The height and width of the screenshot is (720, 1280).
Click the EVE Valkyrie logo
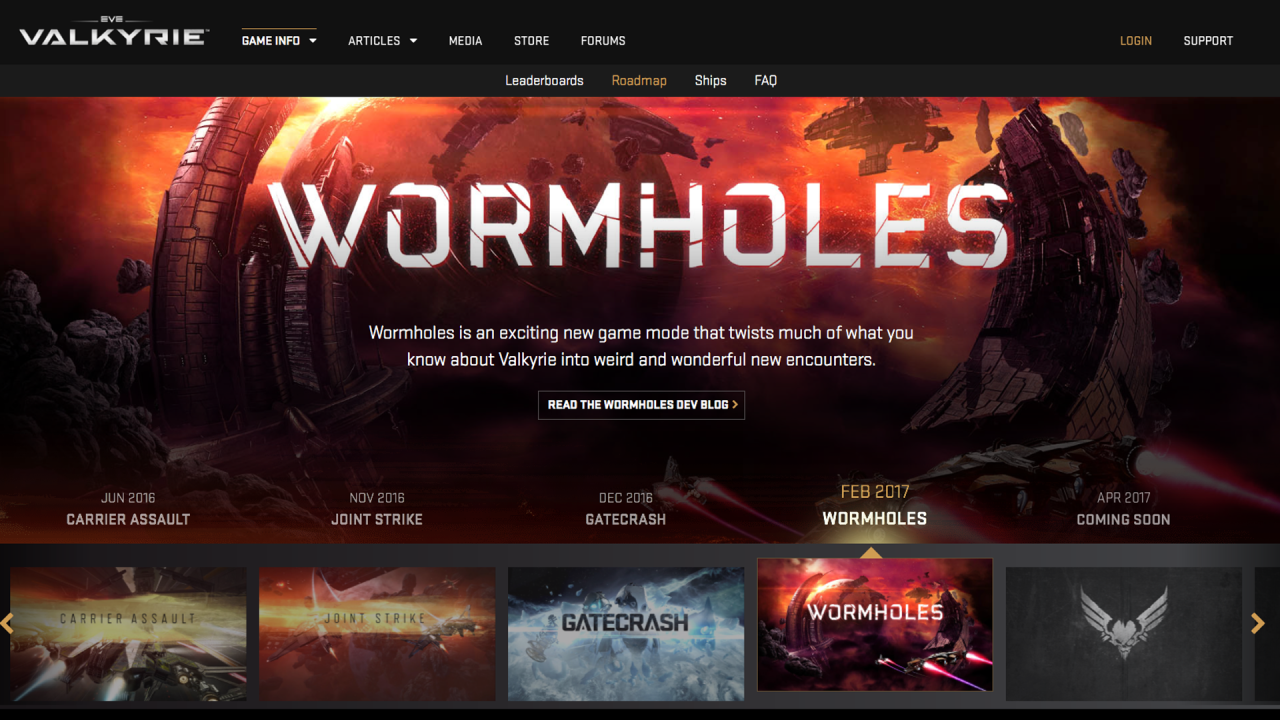coord(114,31)
